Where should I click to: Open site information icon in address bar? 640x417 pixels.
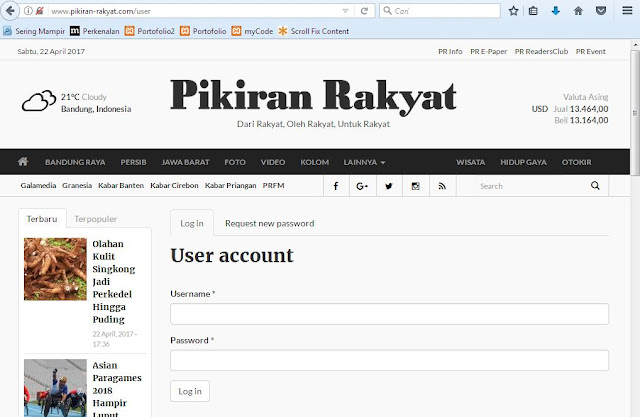coord(28,11)
